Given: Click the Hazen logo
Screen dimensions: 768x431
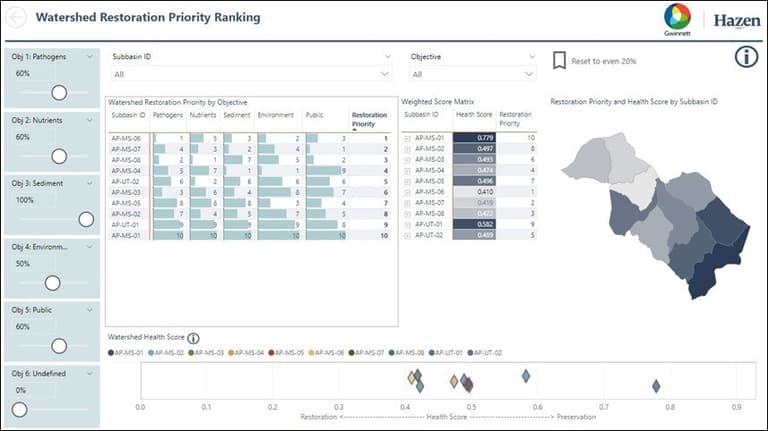Looking at the screenshot, I should click(736, 19).
